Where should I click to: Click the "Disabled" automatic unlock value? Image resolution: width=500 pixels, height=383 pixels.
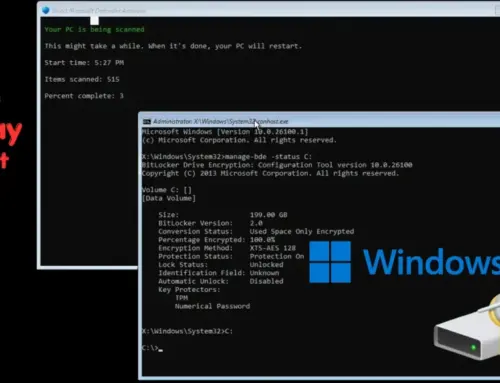[x=266, y=281]
